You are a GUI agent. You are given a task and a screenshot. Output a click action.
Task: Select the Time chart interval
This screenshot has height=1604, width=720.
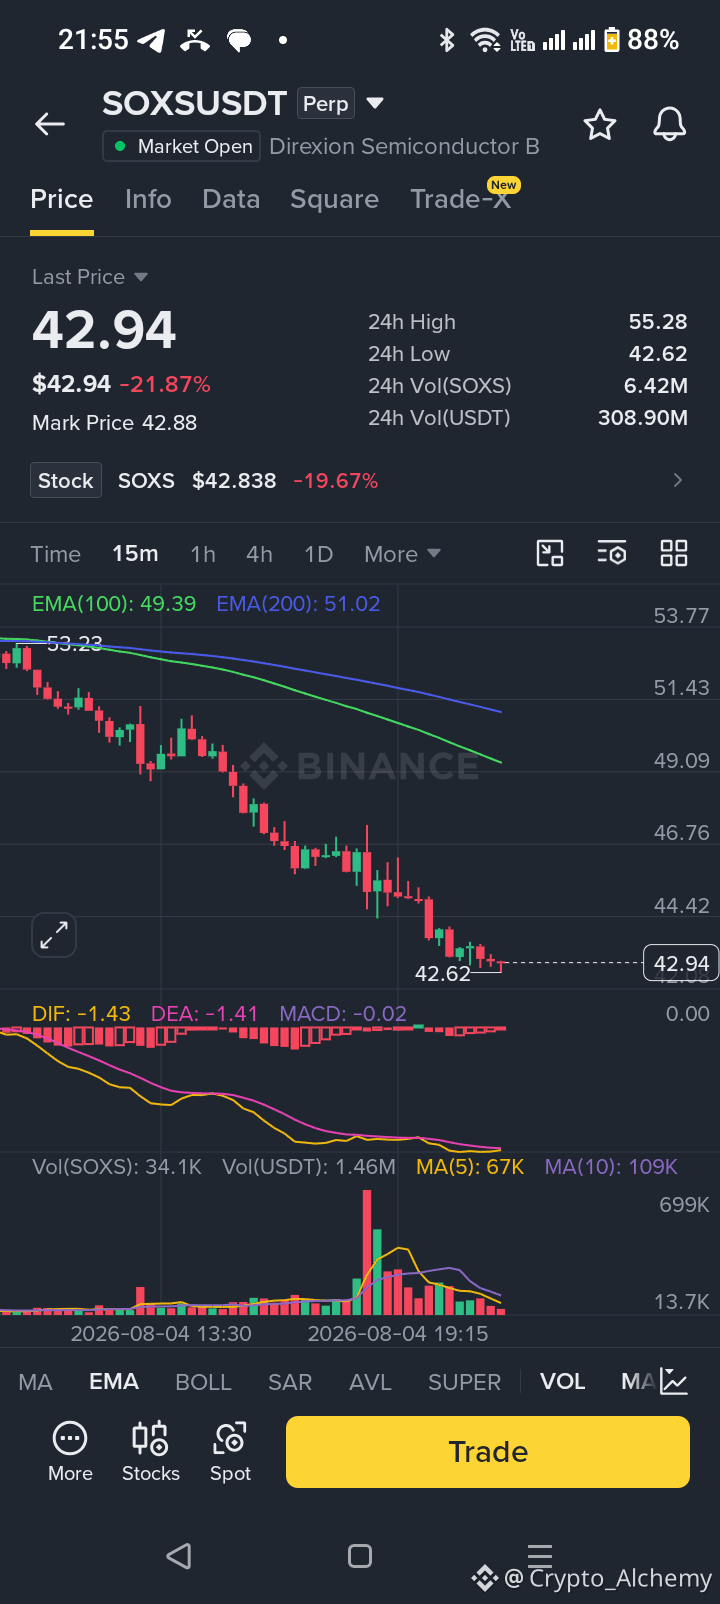pos(55,554)
